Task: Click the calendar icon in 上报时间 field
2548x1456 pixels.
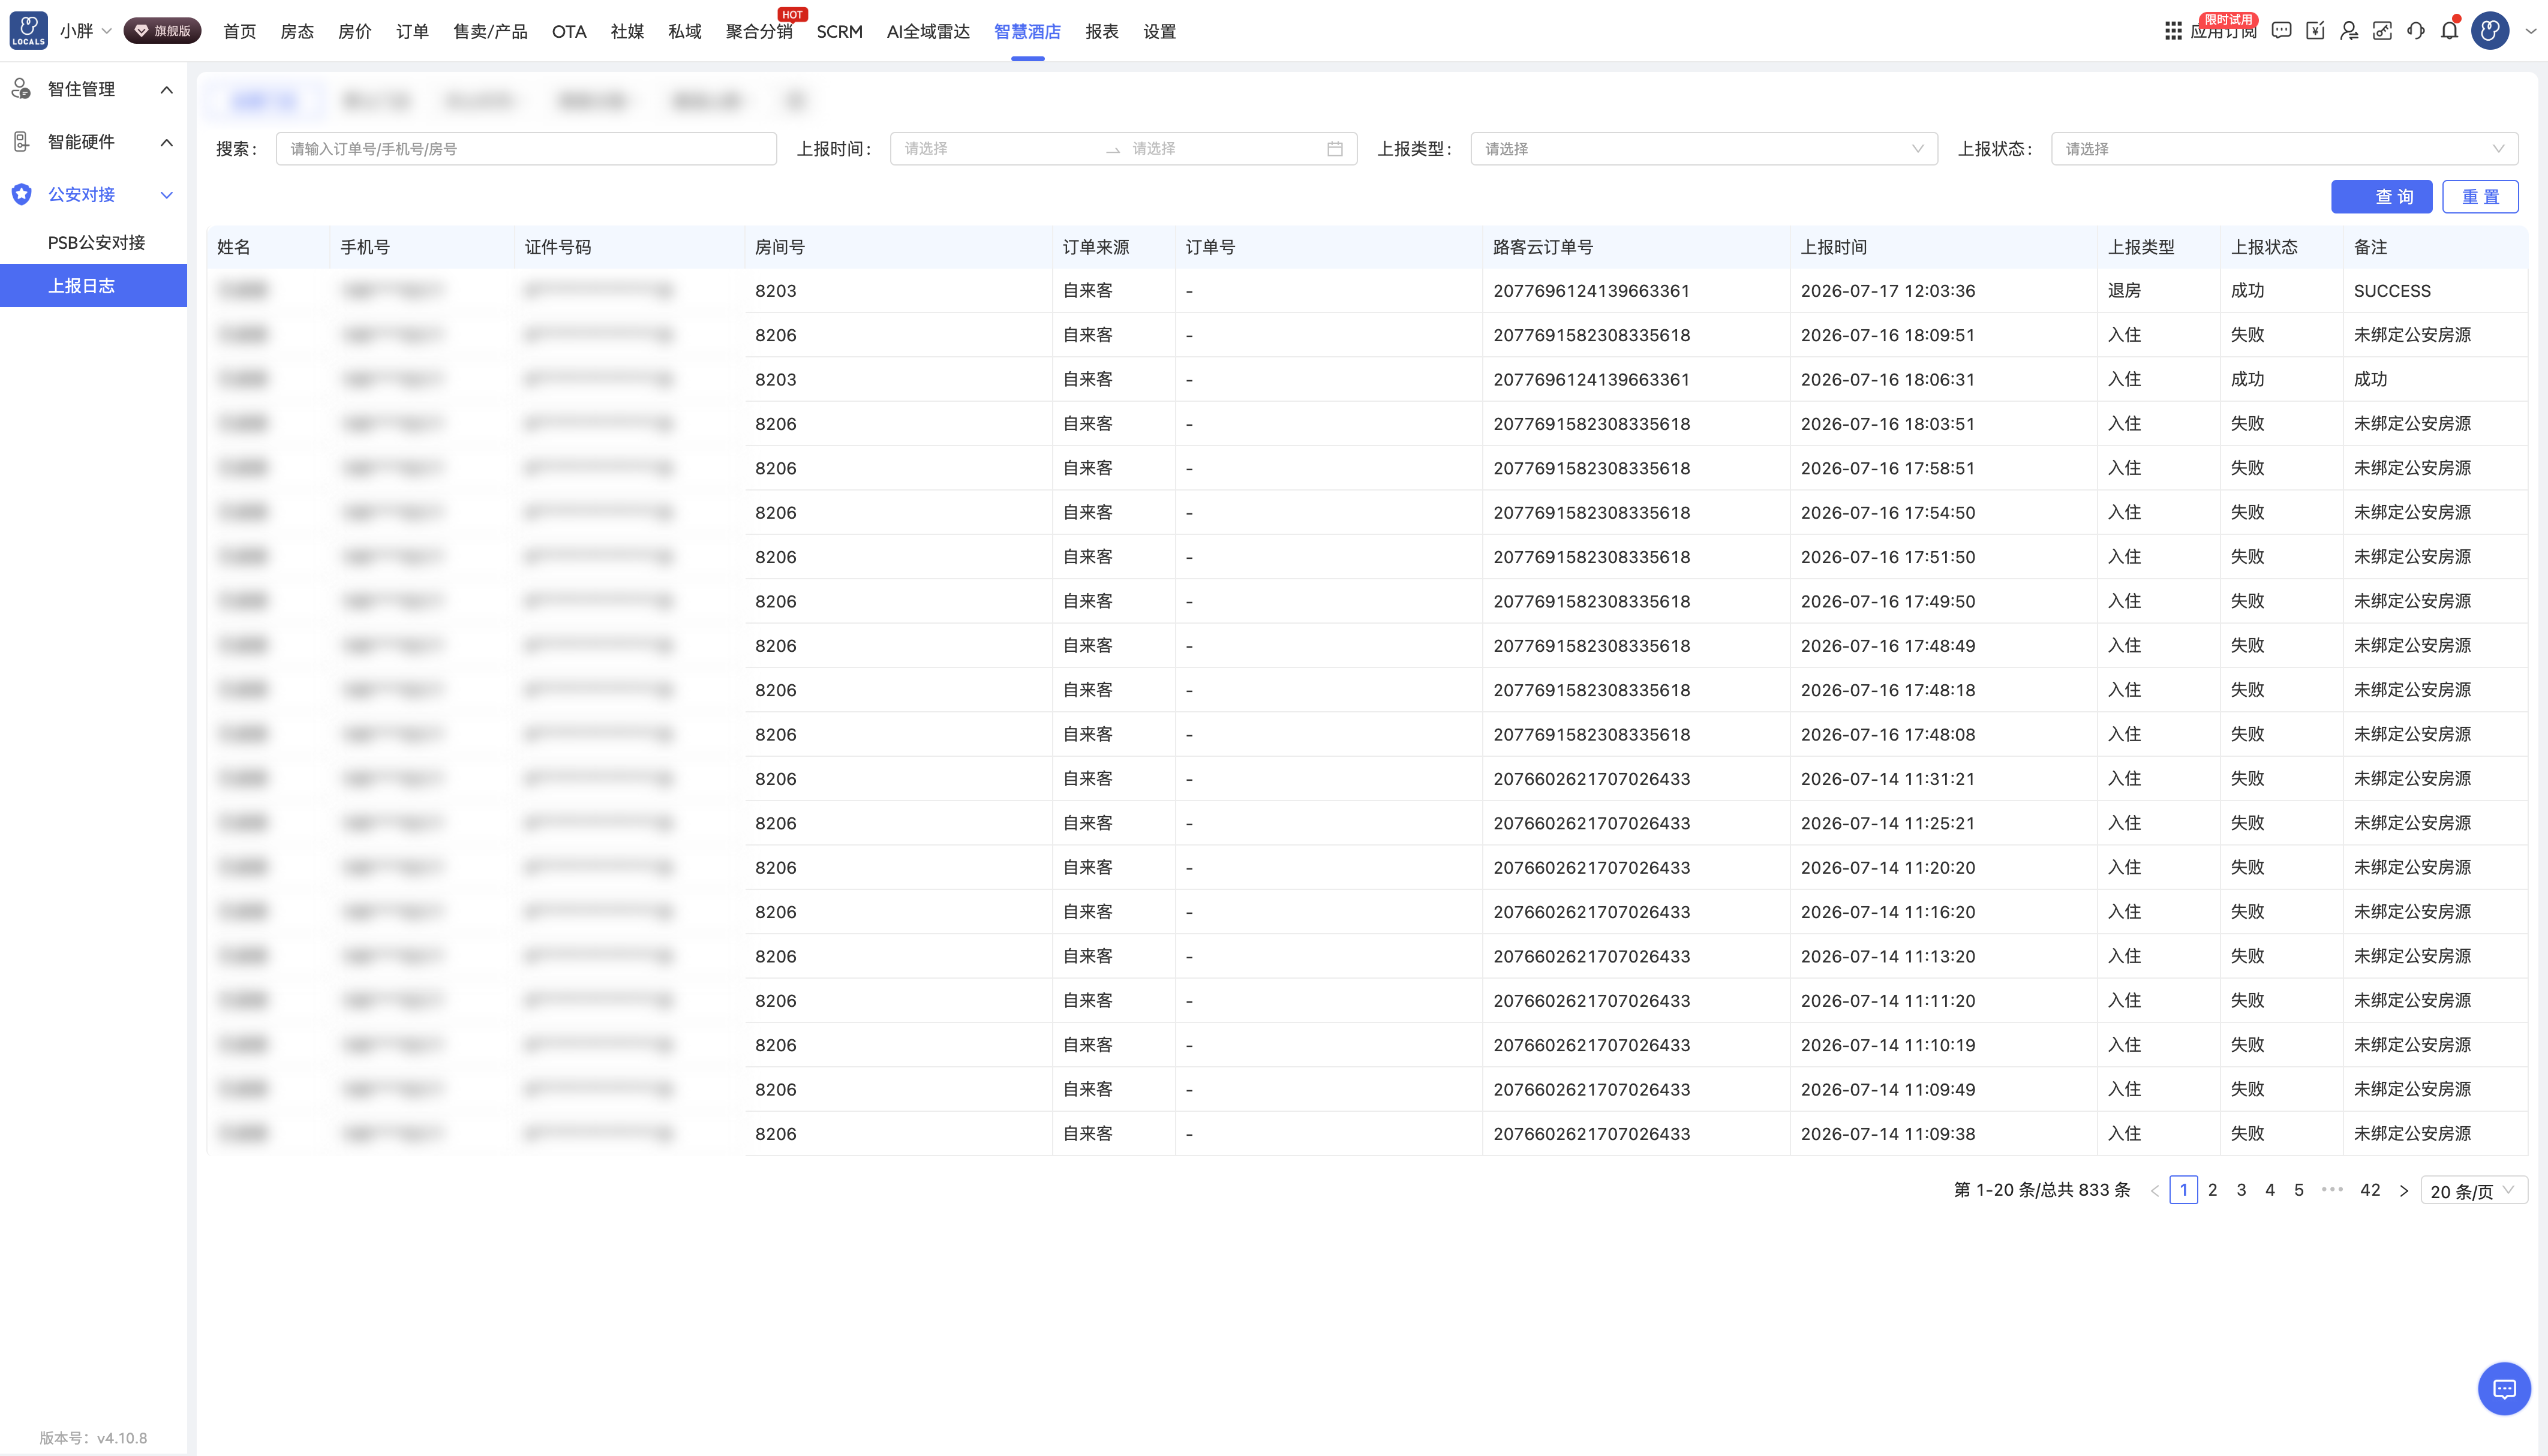Action: [x=1335, y=149]
